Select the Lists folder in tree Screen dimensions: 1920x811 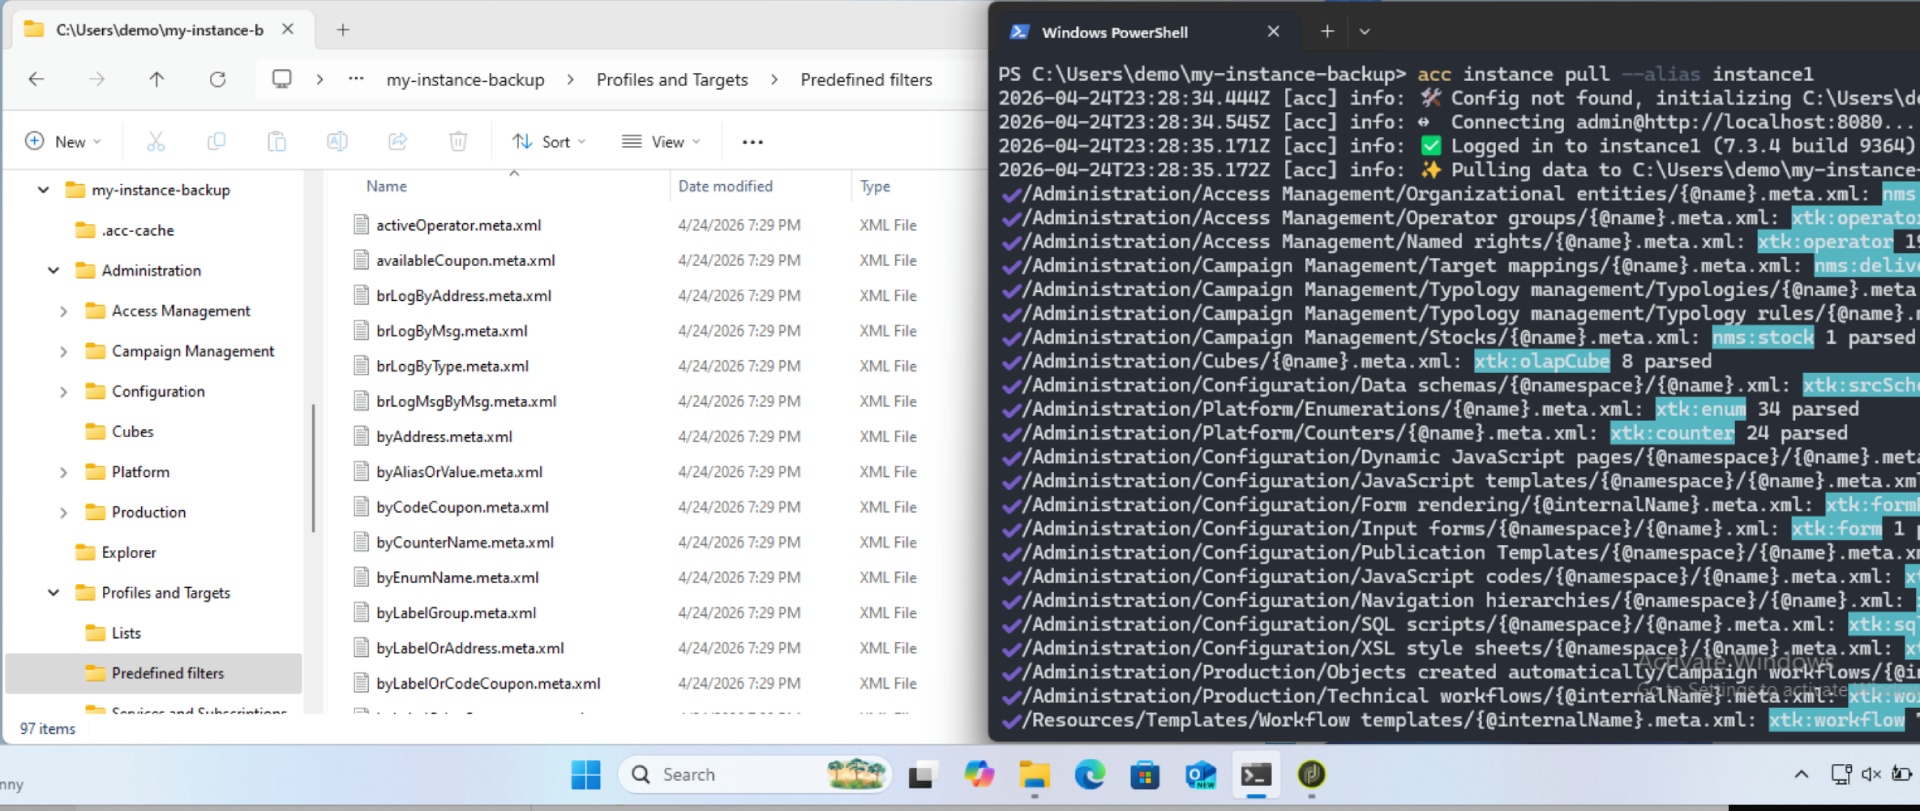coord(126,633)
